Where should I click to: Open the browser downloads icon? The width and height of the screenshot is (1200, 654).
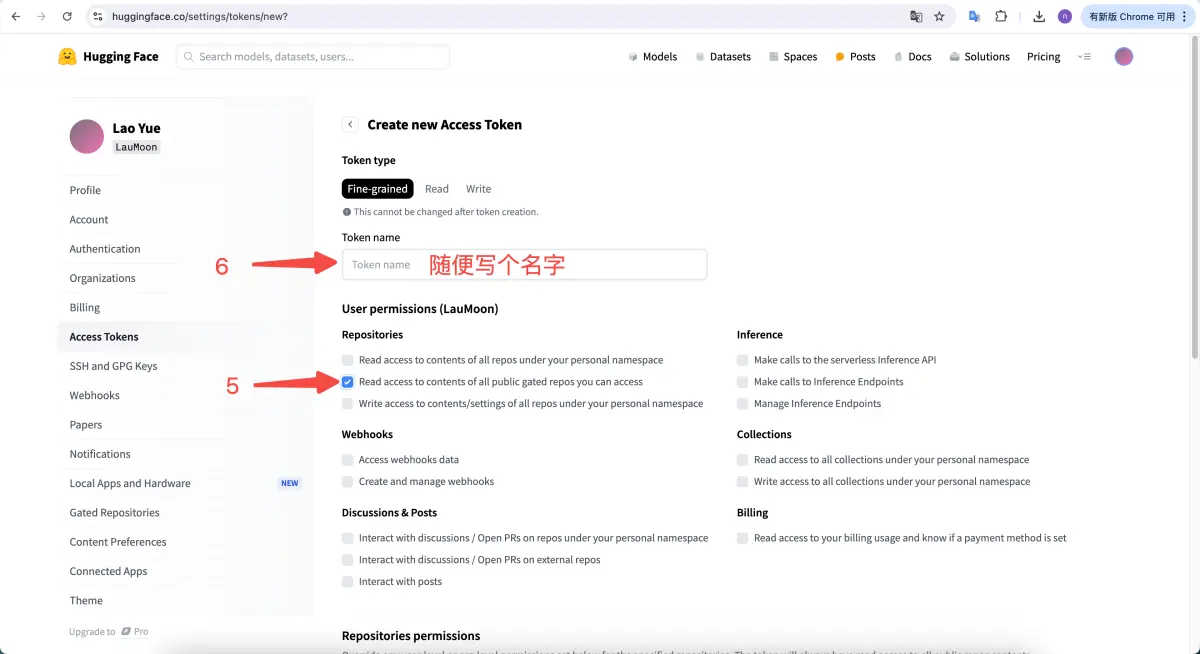(x=1039, y=17)
